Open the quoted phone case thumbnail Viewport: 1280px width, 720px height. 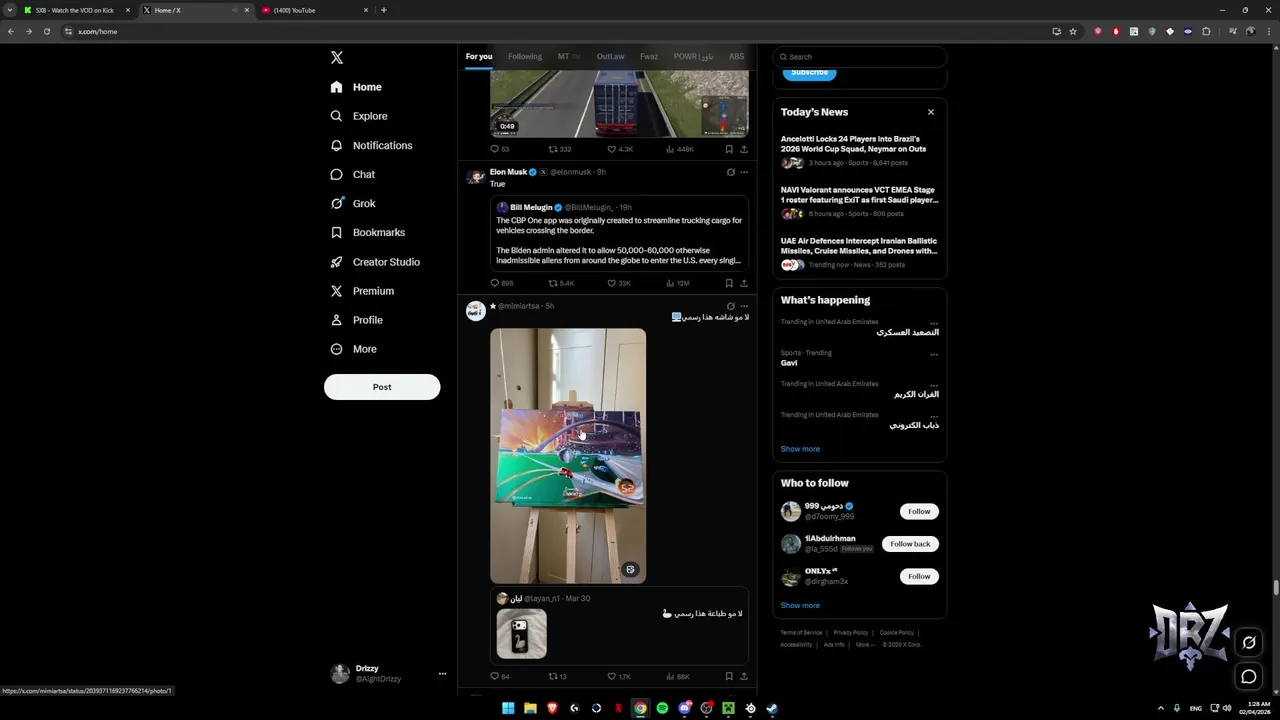[x=521, y=634]
